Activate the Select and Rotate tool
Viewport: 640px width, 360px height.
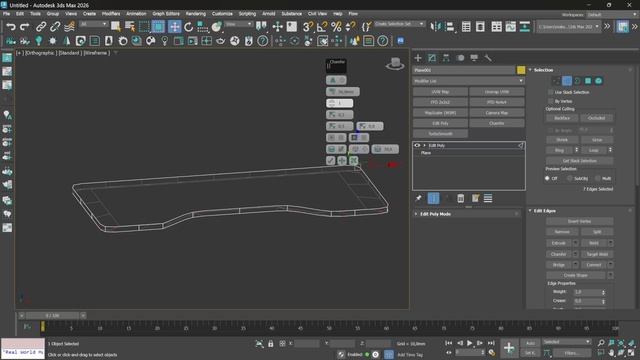point(188,27)
